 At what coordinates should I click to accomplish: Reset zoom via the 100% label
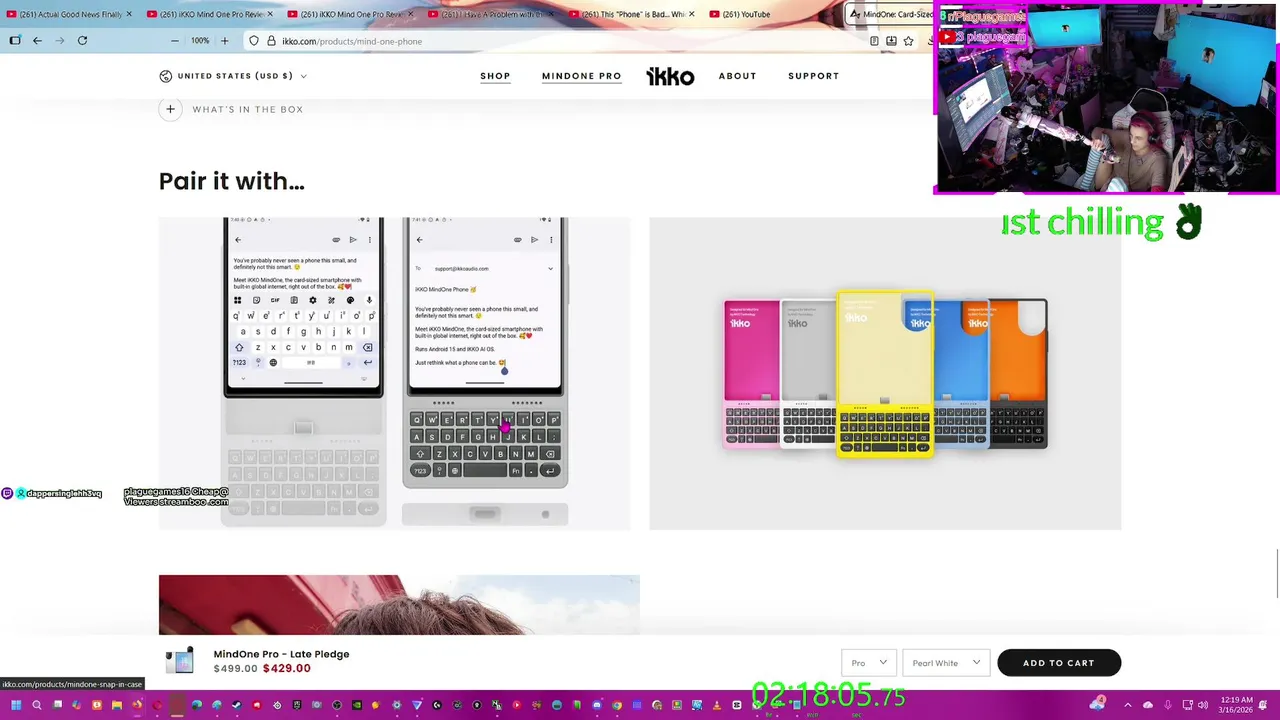(200, 41)
